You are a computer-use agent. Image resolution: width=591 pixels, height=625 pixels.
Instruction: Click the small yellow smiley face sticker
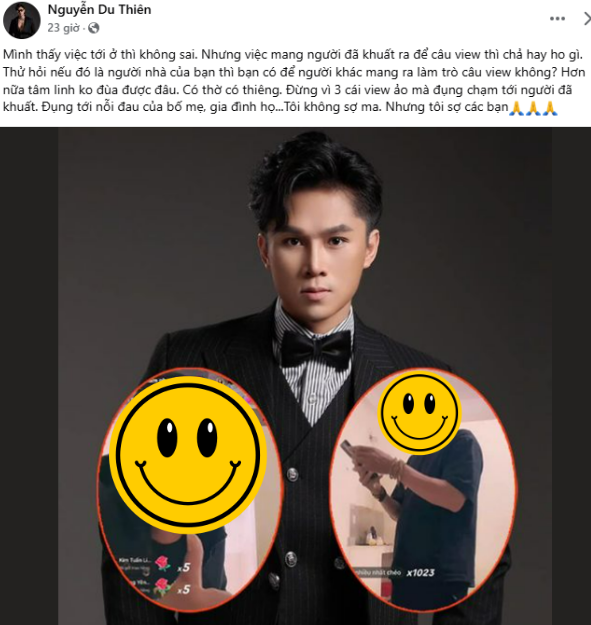pyautogui.click(x=419, y=412)
